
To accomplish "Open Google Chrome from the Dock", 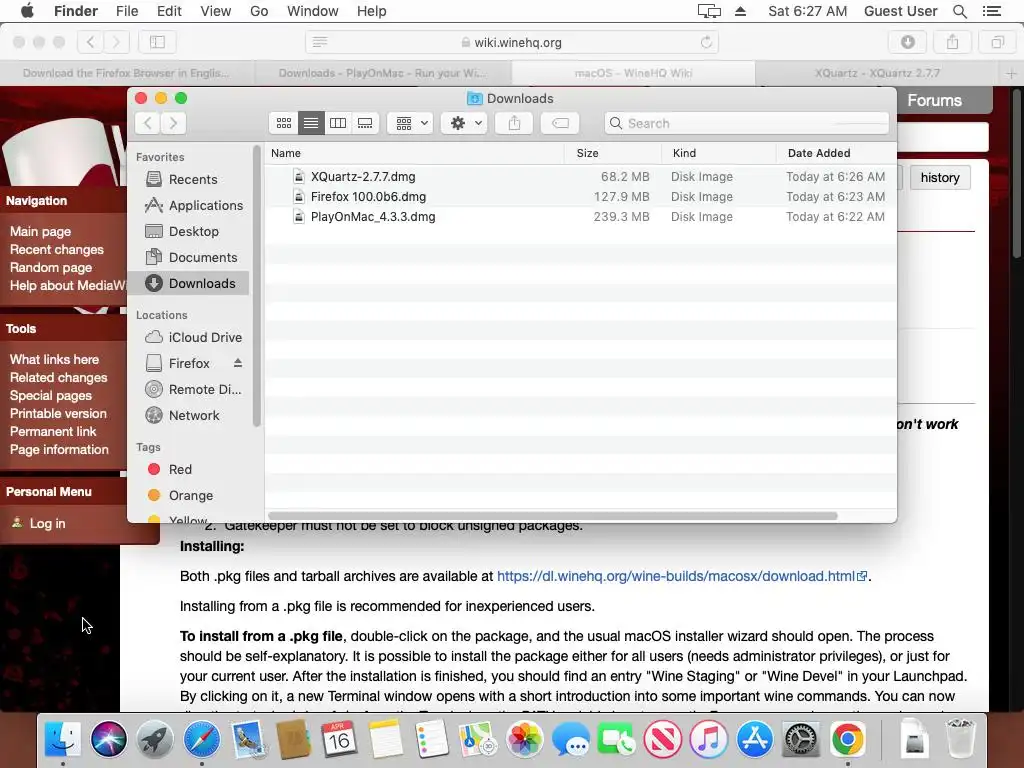I will click(x=847, y=739).
